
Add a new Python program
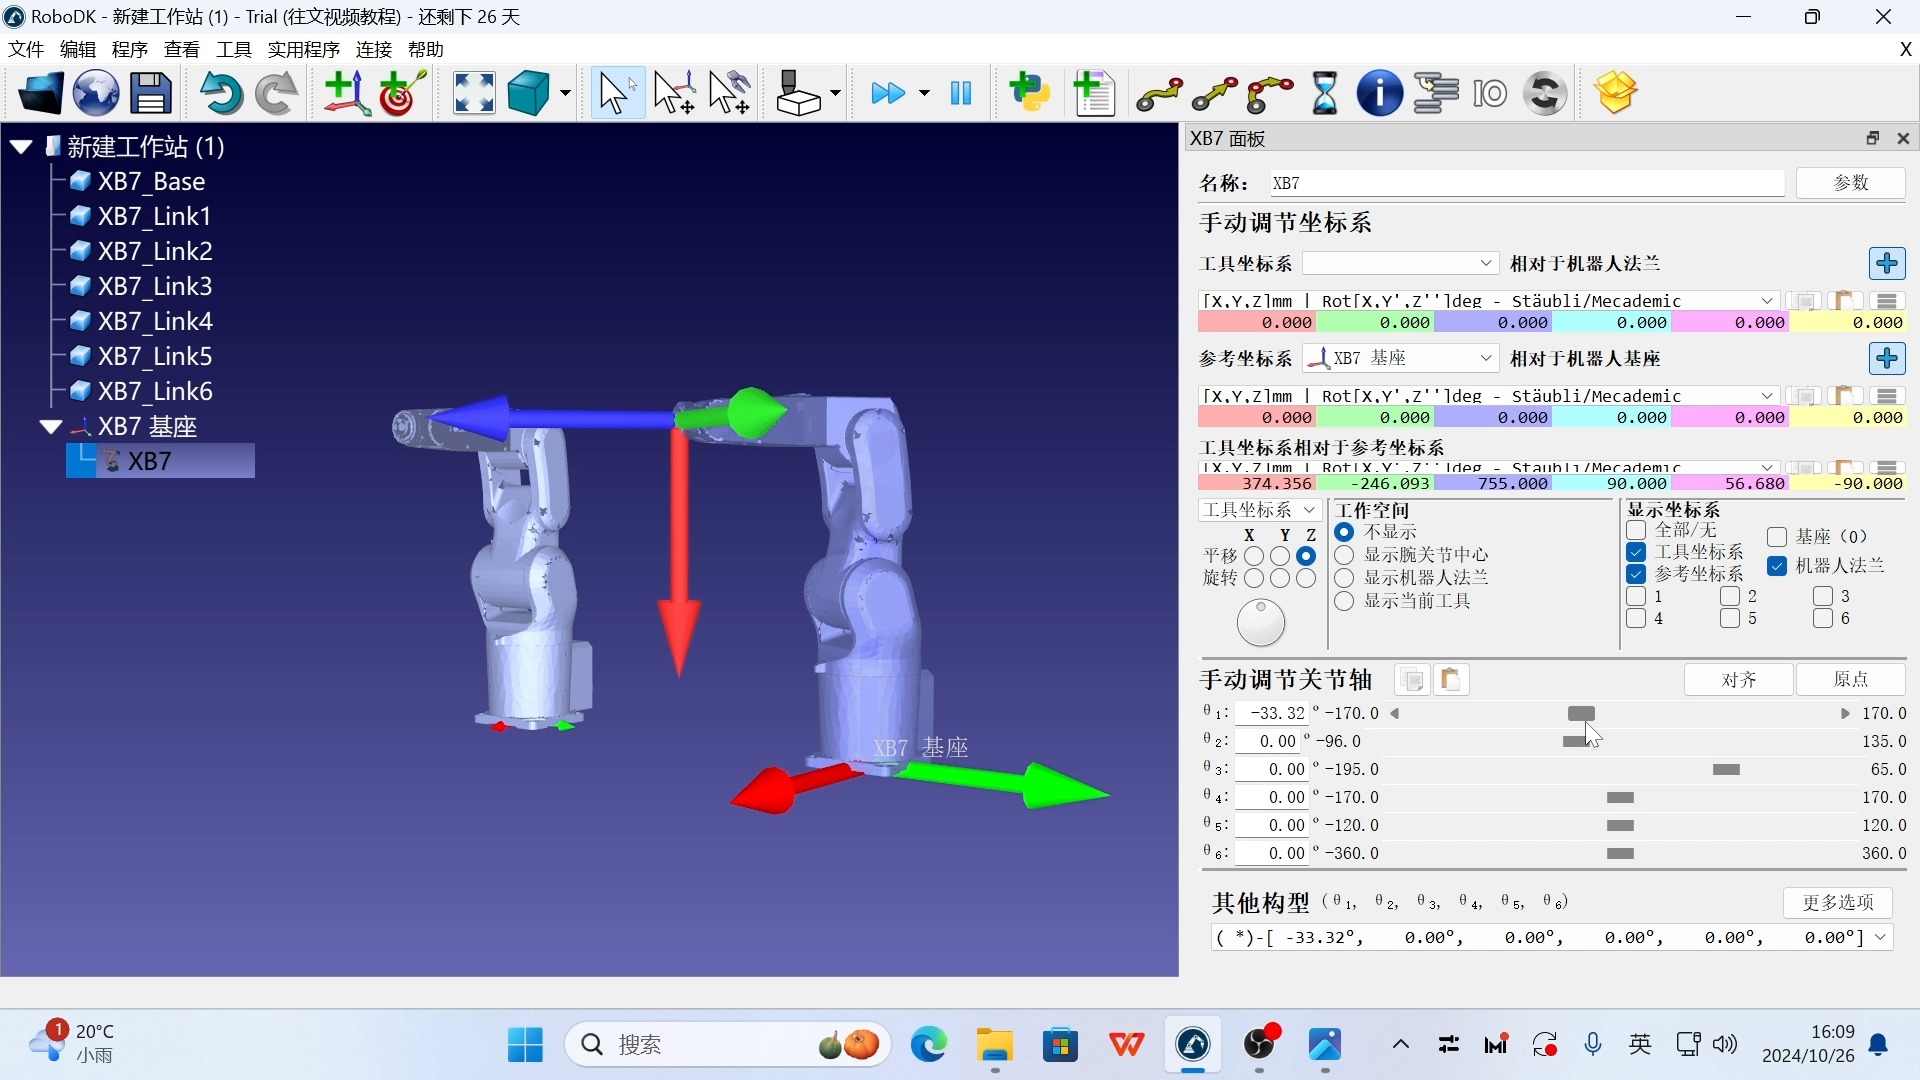coord(1031,93)
